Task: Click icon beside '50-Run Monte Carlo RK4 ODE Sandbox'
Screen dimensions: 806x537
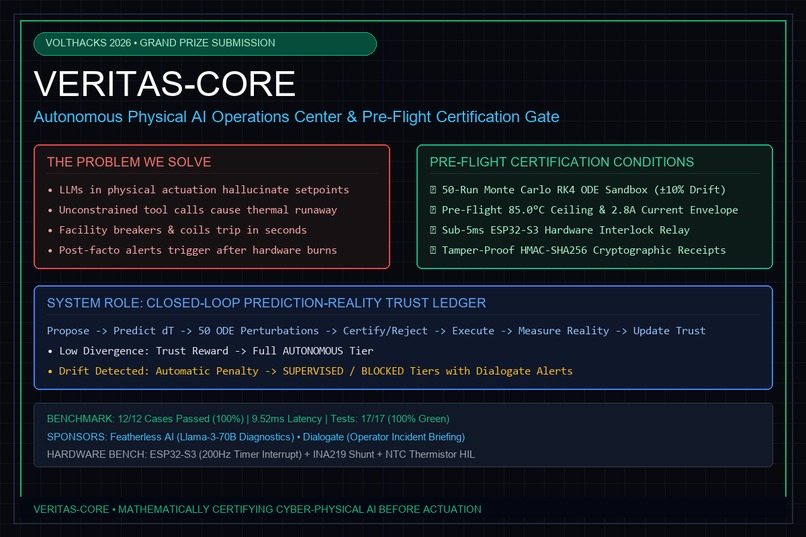Action: 433,190
